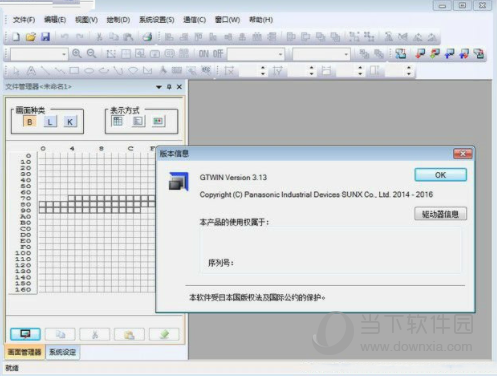Zoom in with the magnifier plus icon
Image resolution: width=497 pixels, height=376 pixels.
77,54
